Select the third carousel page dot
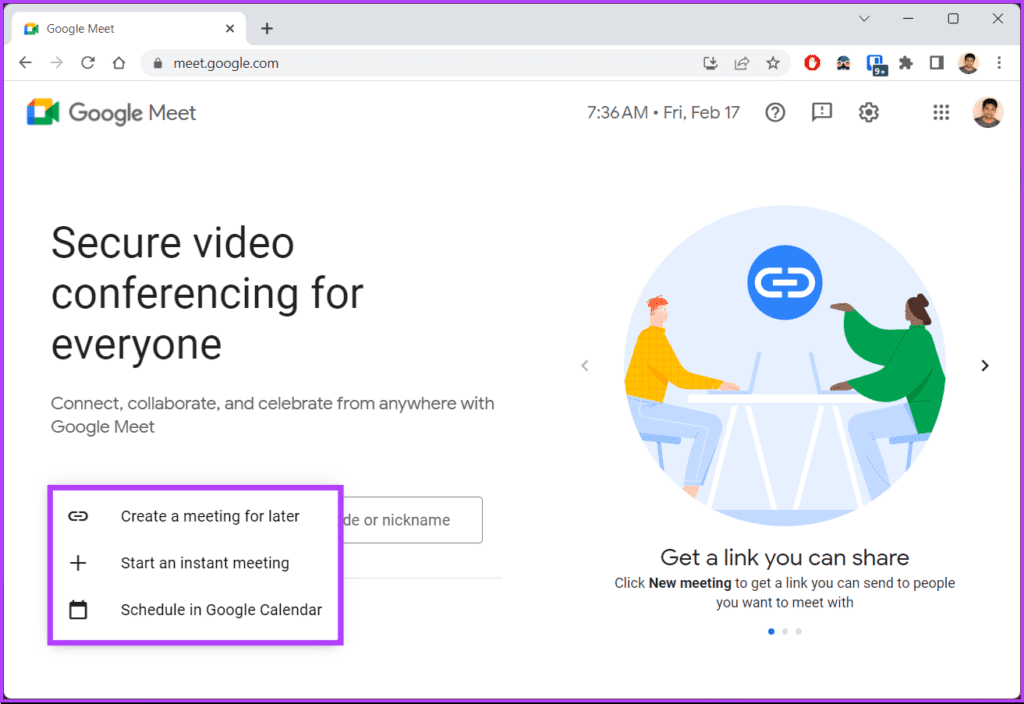Screen dimensions: 1024x704 click(799, 632)
